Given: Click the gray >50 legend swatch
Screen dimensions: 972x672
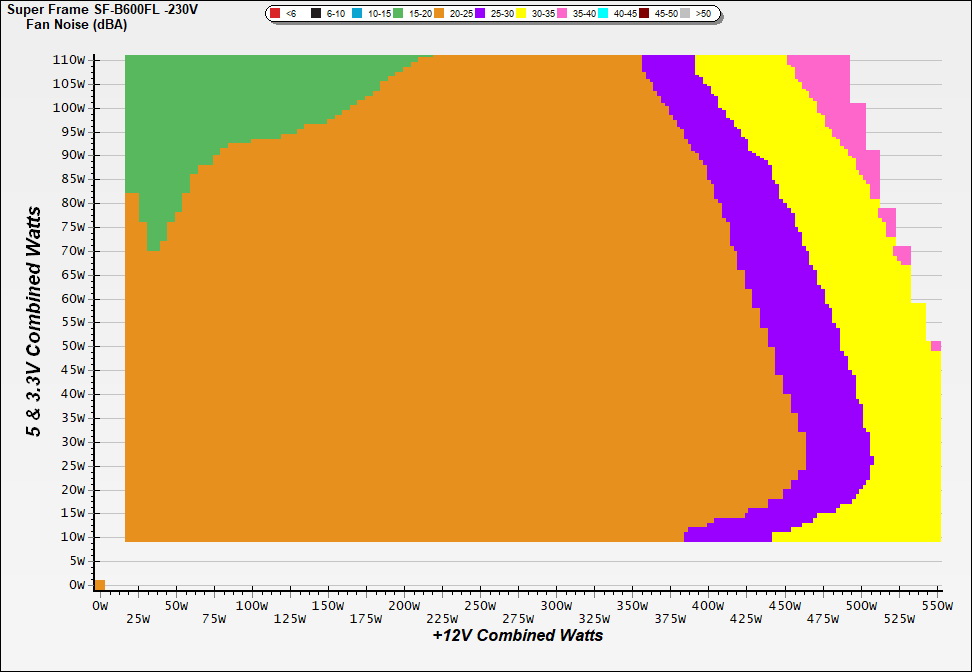Looking at the screenshot, I should click(686, 14).
